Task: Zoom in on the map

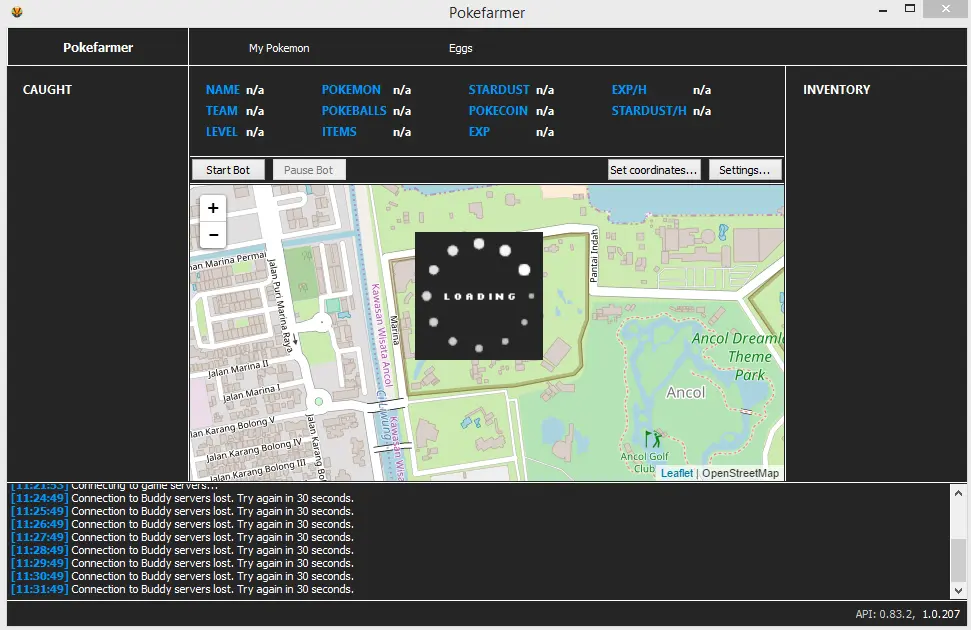Action: [213, 208]
